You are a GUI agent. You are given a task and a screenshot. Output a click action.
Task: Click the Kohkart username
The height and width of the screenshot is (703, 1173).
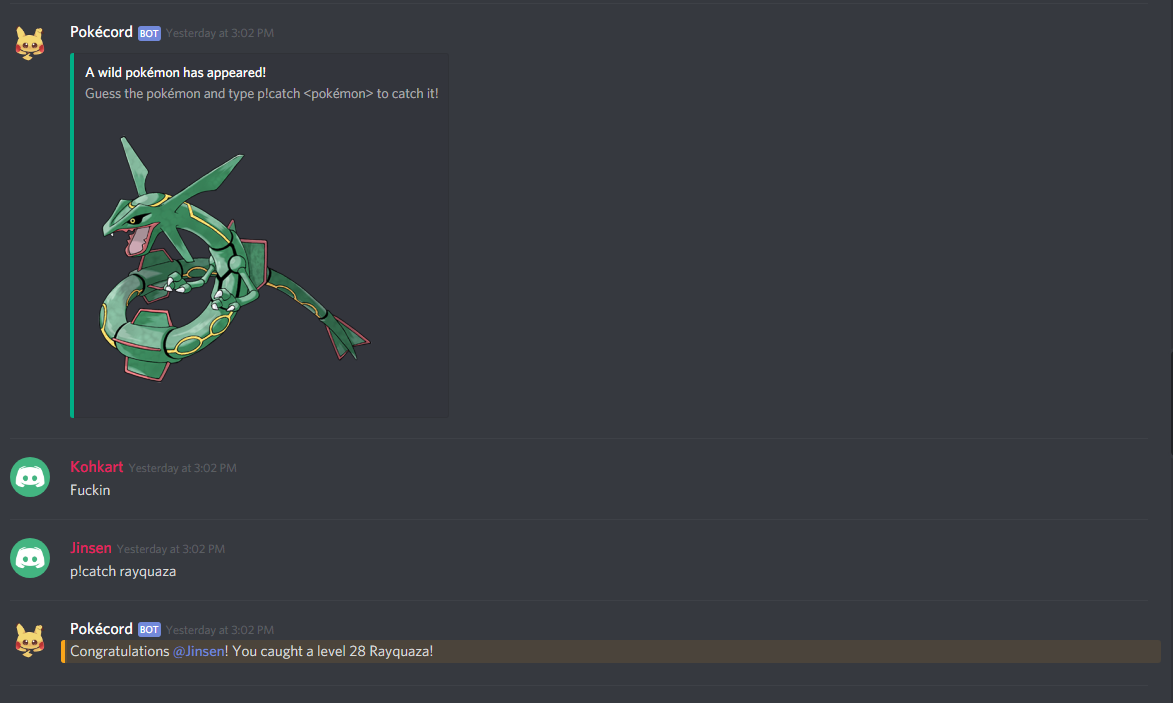pos(97,467)
